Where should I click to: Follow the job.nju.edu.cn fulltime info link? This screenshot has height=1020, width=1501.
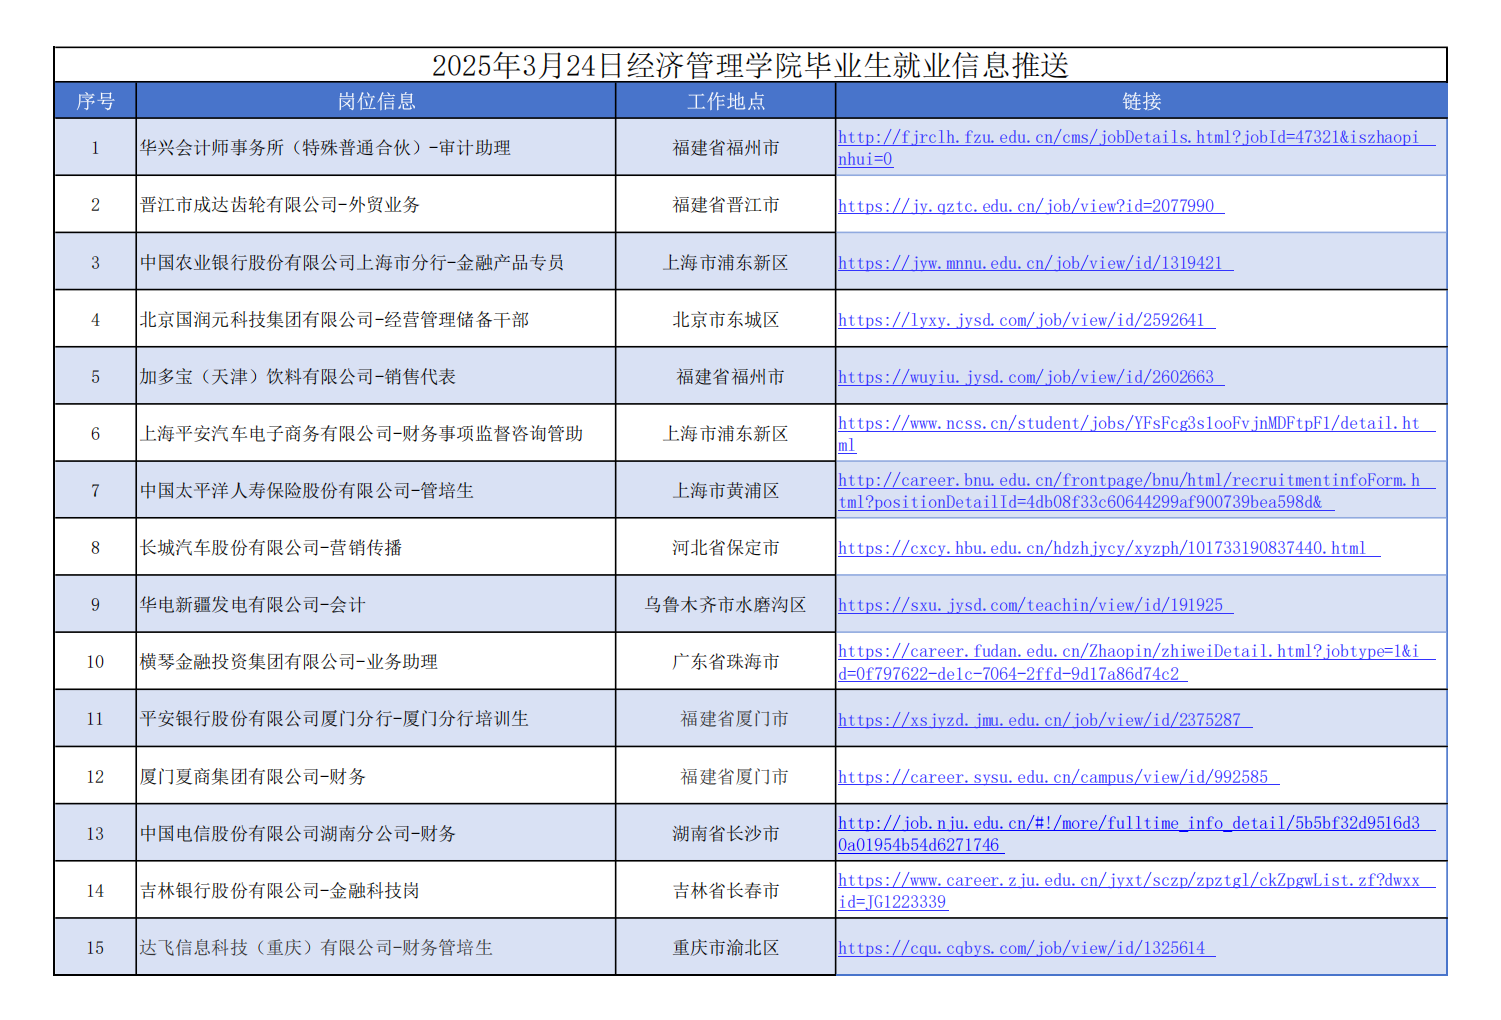pos(1127,824)
